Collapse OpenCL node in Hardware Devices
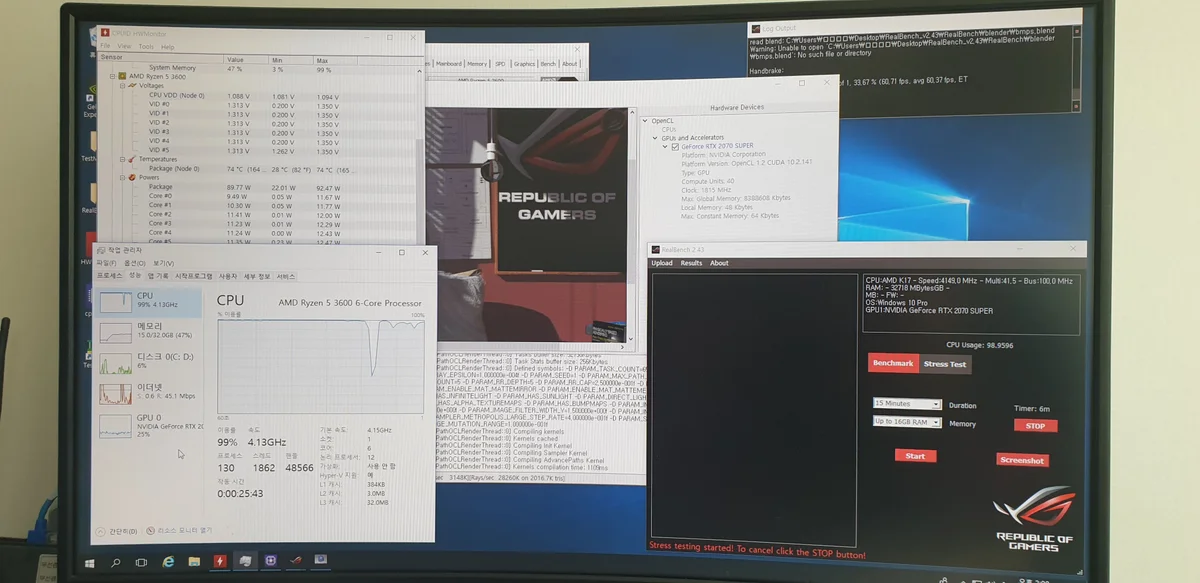Viewport: 1200px width, 583px height. pos(645,120)
